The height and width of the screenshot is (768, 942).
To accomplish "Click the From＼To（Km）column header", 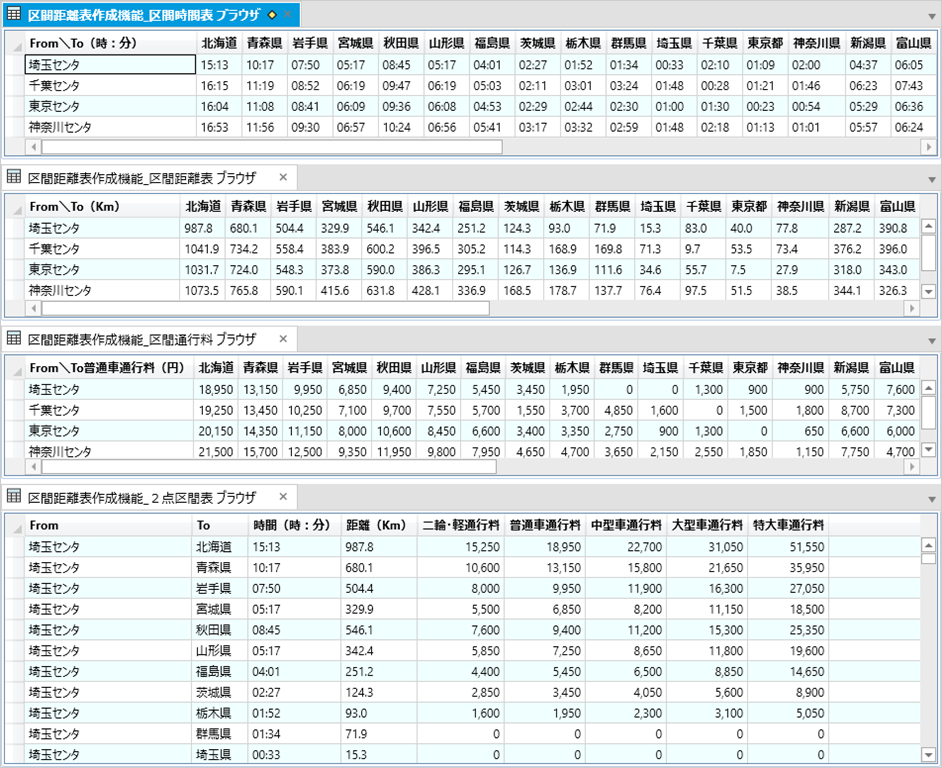I will tap(103, 207).
